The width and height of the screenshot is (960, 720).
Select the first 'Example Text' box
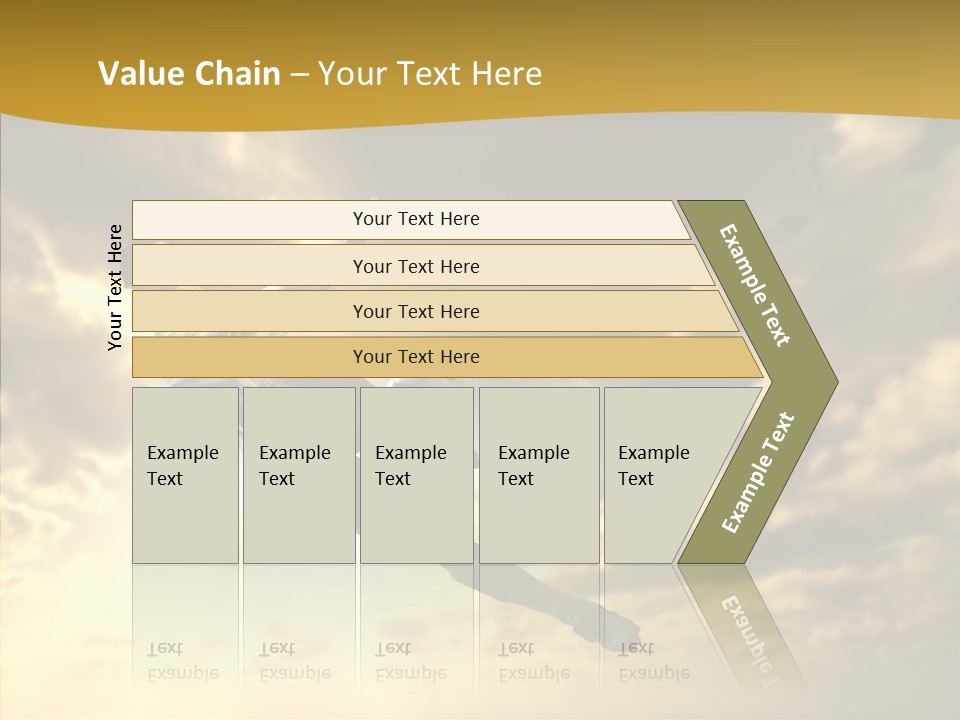185,475
